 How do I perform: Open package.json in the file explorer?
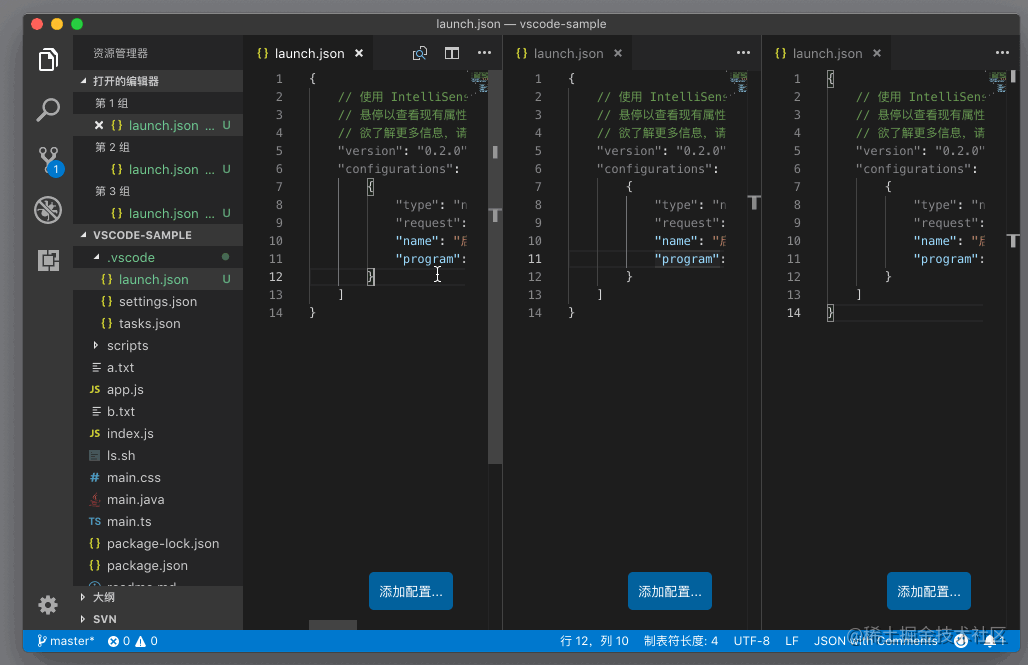[x=147, y=566]
